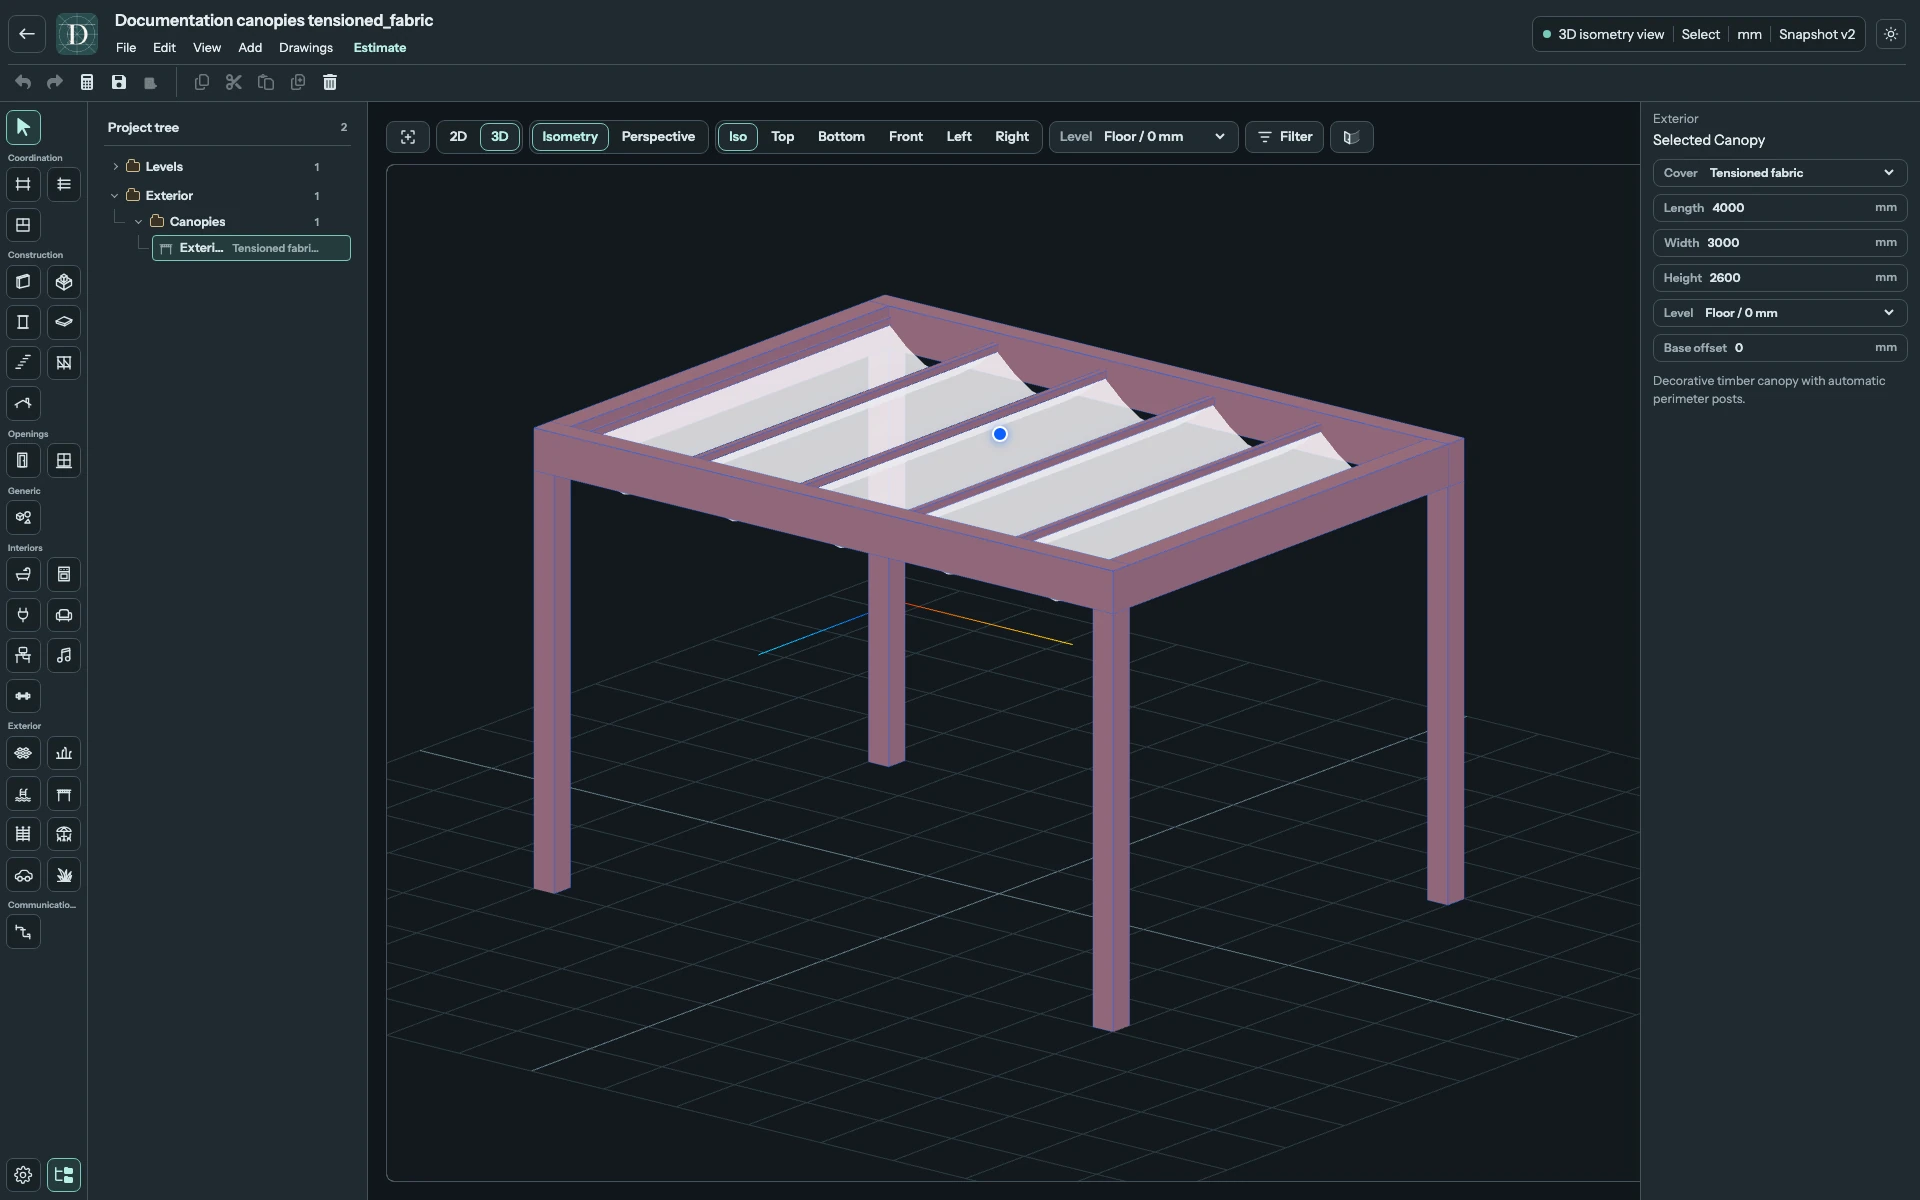Open the File menu
Image resolution: width=1920 pixels, height=1200 pixels.
point(126,48)
